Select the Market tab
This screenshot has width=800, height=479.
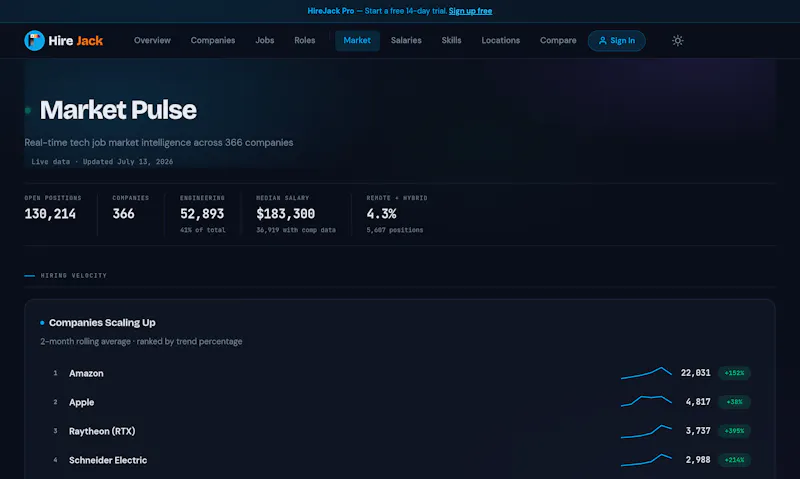click(357, 40)
